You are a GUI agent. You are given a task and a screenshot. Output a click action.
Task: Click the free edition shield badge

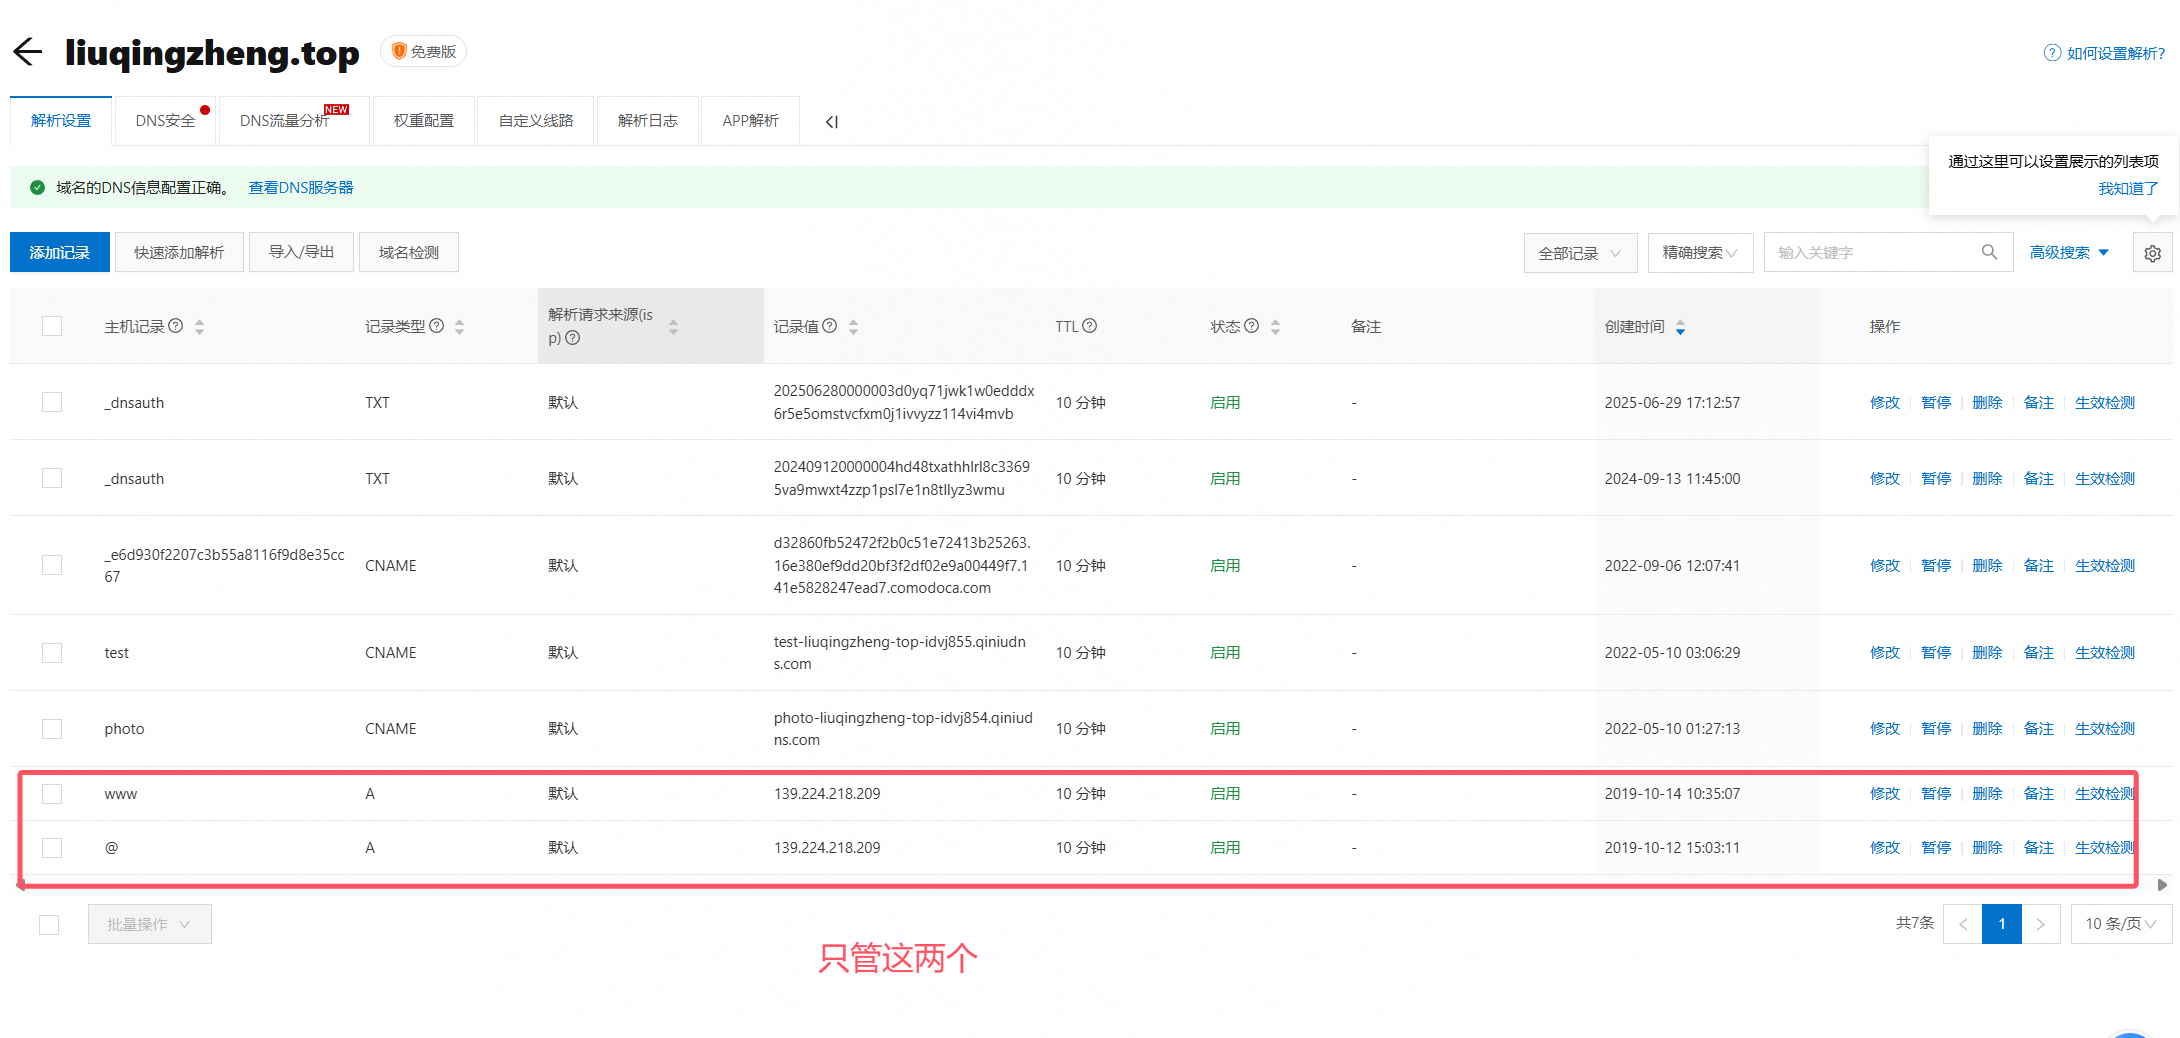click(423, 51)
